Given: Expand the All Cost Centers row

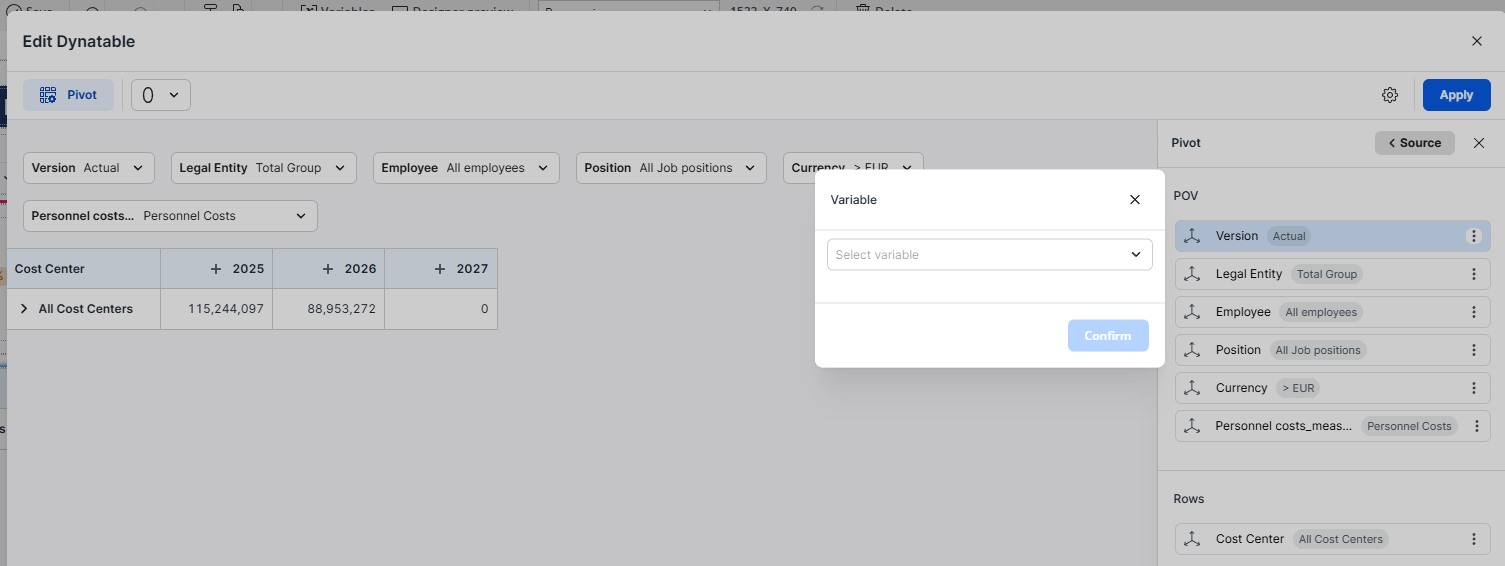Looking at the screenshot, I should point(24,309).
